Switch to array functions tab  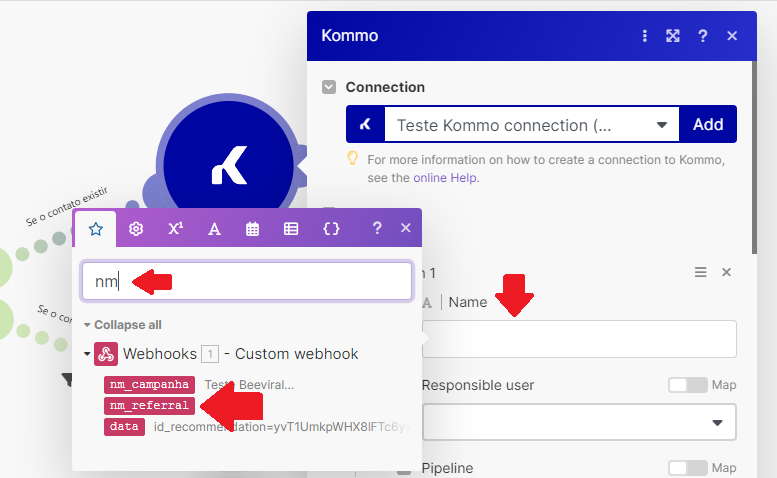click(291, 229)
